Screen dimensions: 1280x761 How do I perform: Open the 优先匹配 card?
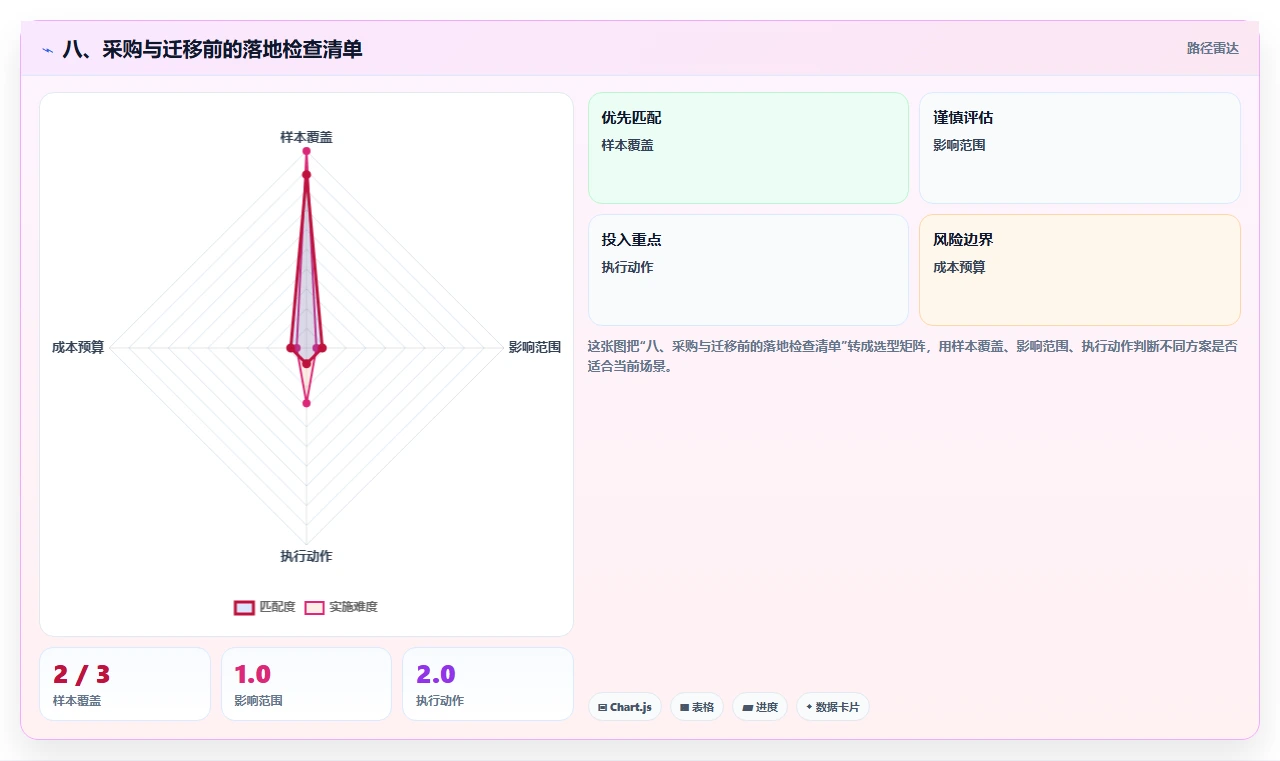[748, 148]
